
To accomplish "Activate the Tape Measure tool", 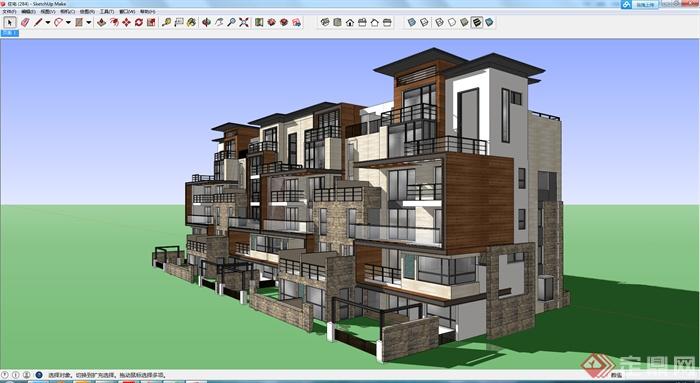I will point(167,22).
